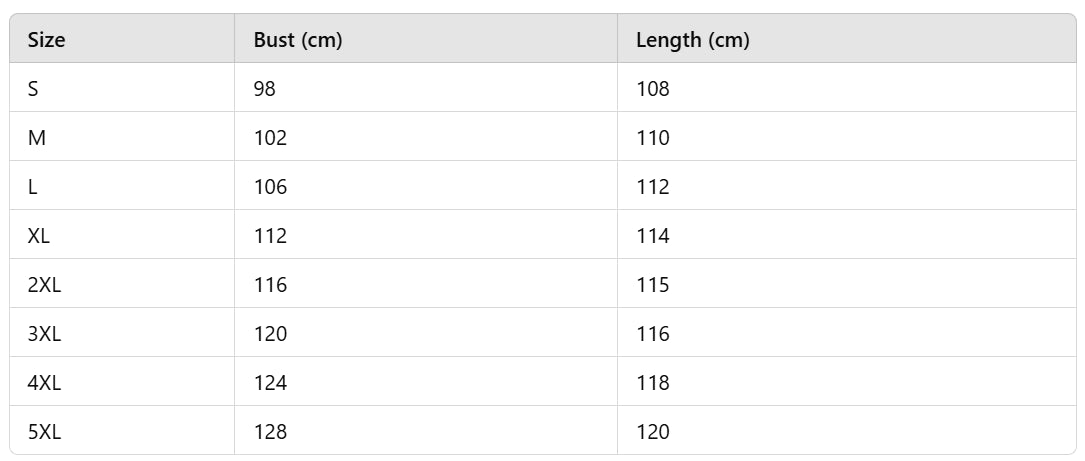
Task: Select the 3XL size cell
Action: coord(44,334)
